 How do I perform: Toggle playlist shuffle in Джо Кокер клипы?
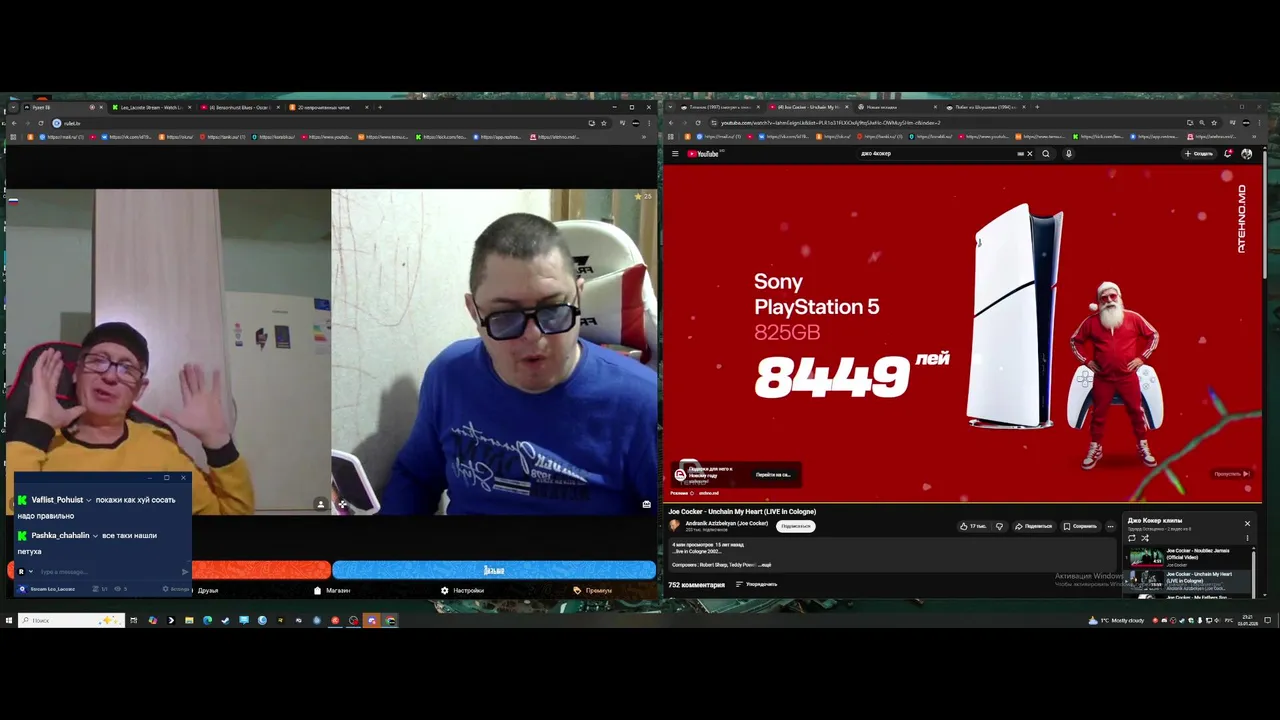coord(1145,538)
